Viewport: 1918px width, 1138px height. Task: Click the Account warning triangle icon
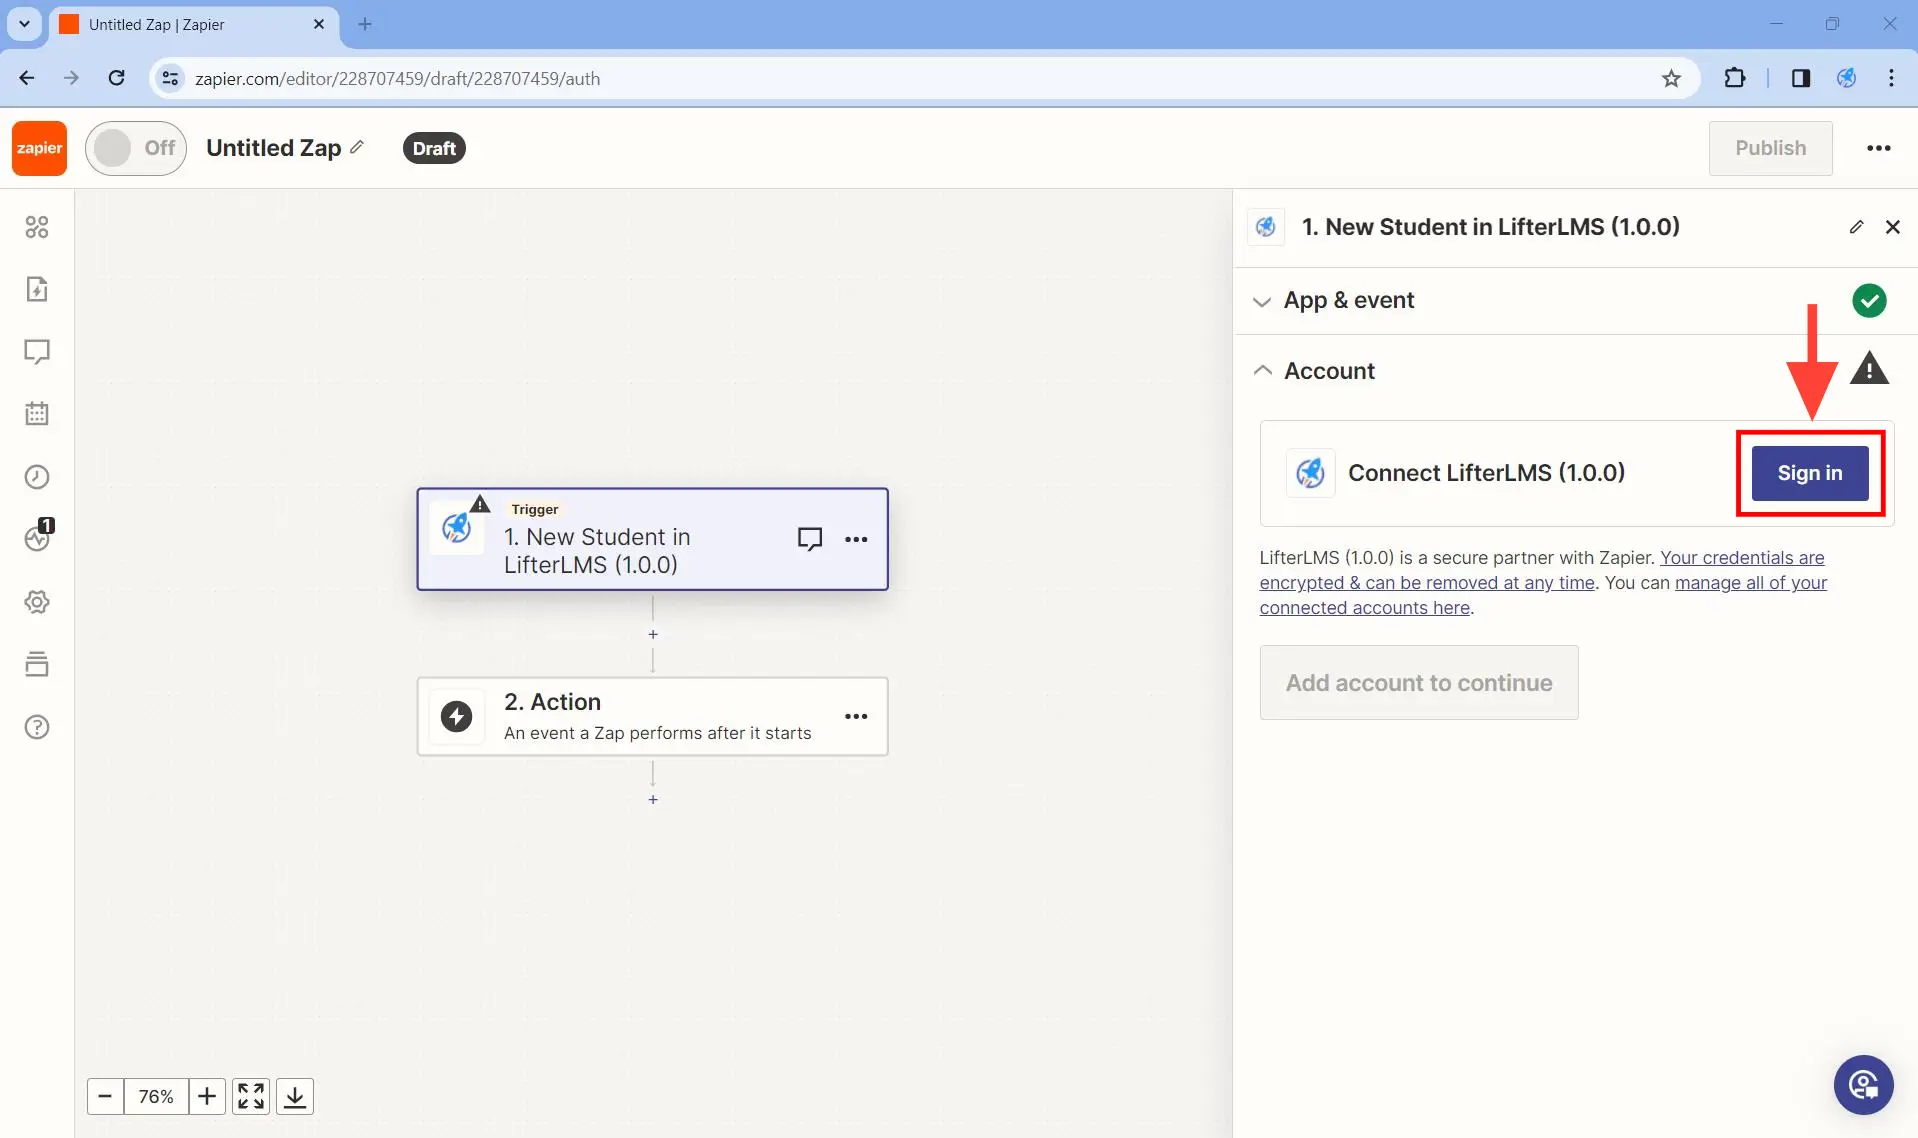pyautogui.click(x=1868, y=370)
